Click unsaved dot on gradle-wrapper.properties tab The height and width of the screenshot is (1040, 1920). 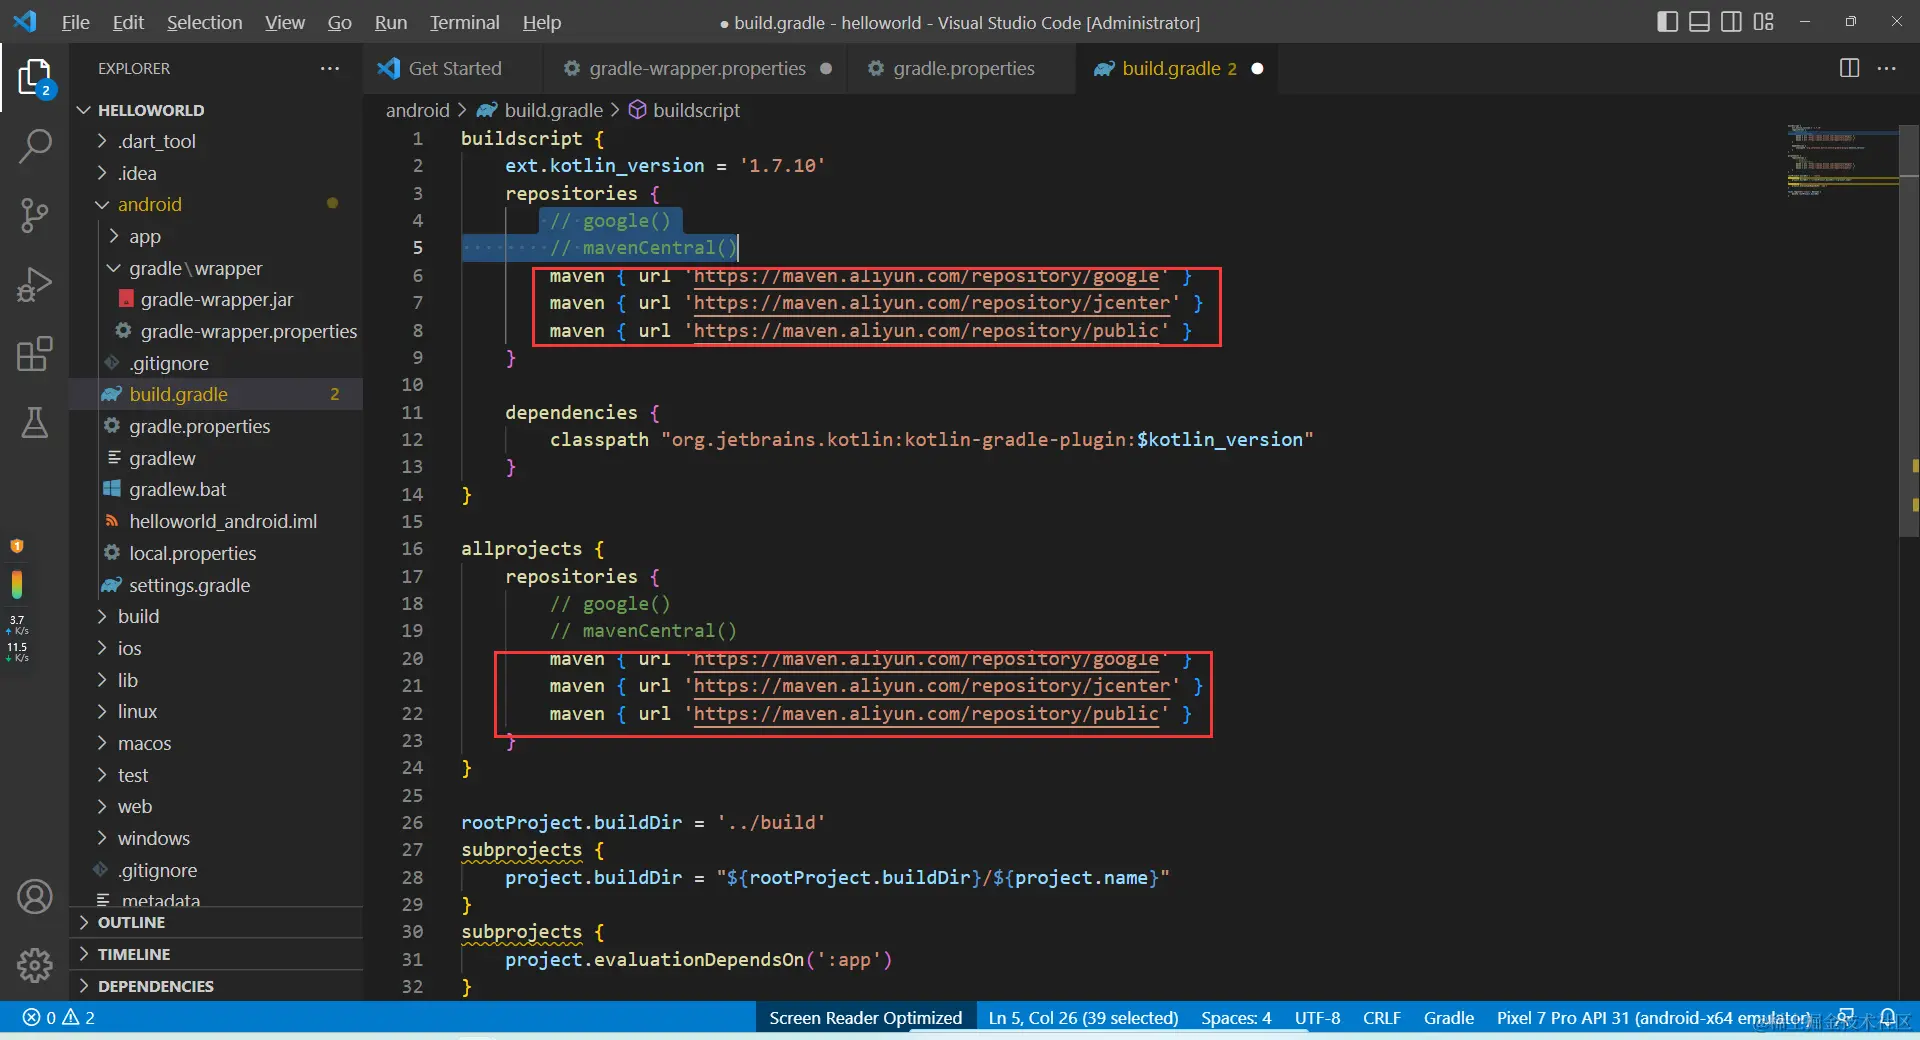click(x=826, y=68)
